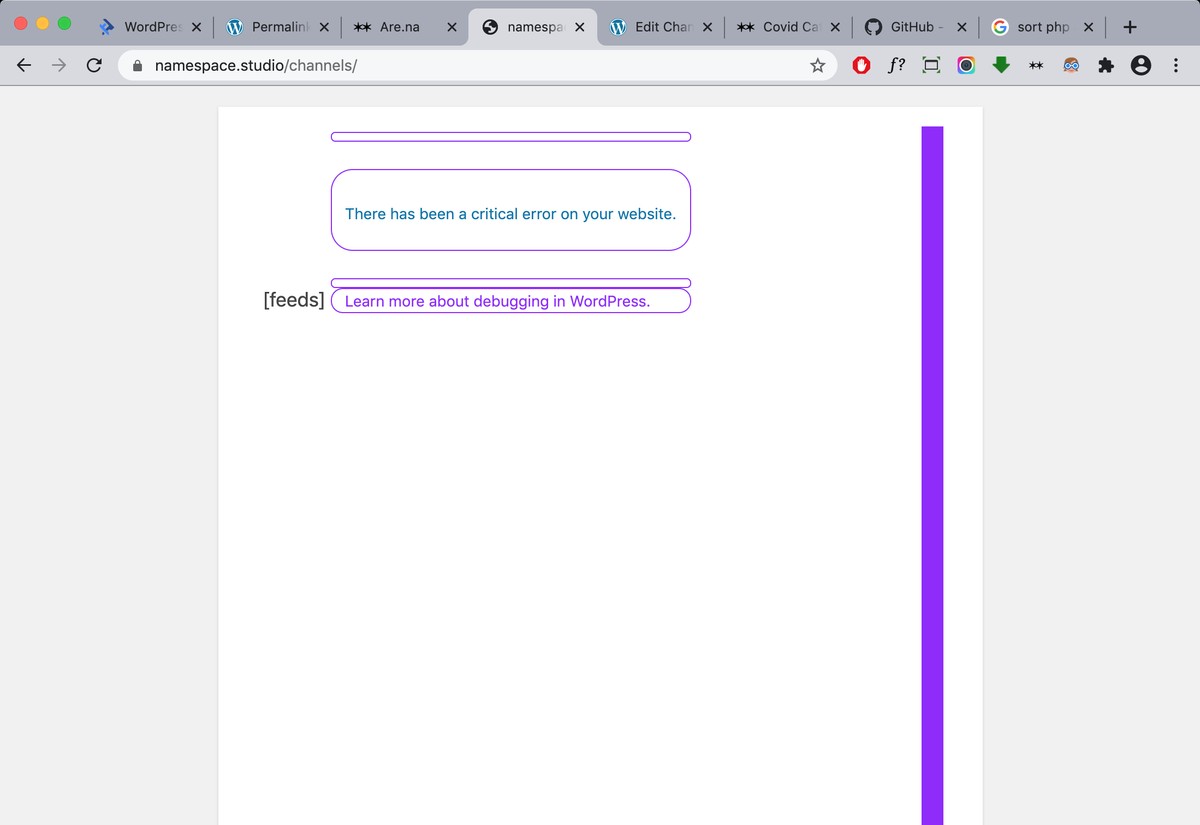Close the GitHub tab
Screen dimensions: 1200x825
[x=961, y=27]
